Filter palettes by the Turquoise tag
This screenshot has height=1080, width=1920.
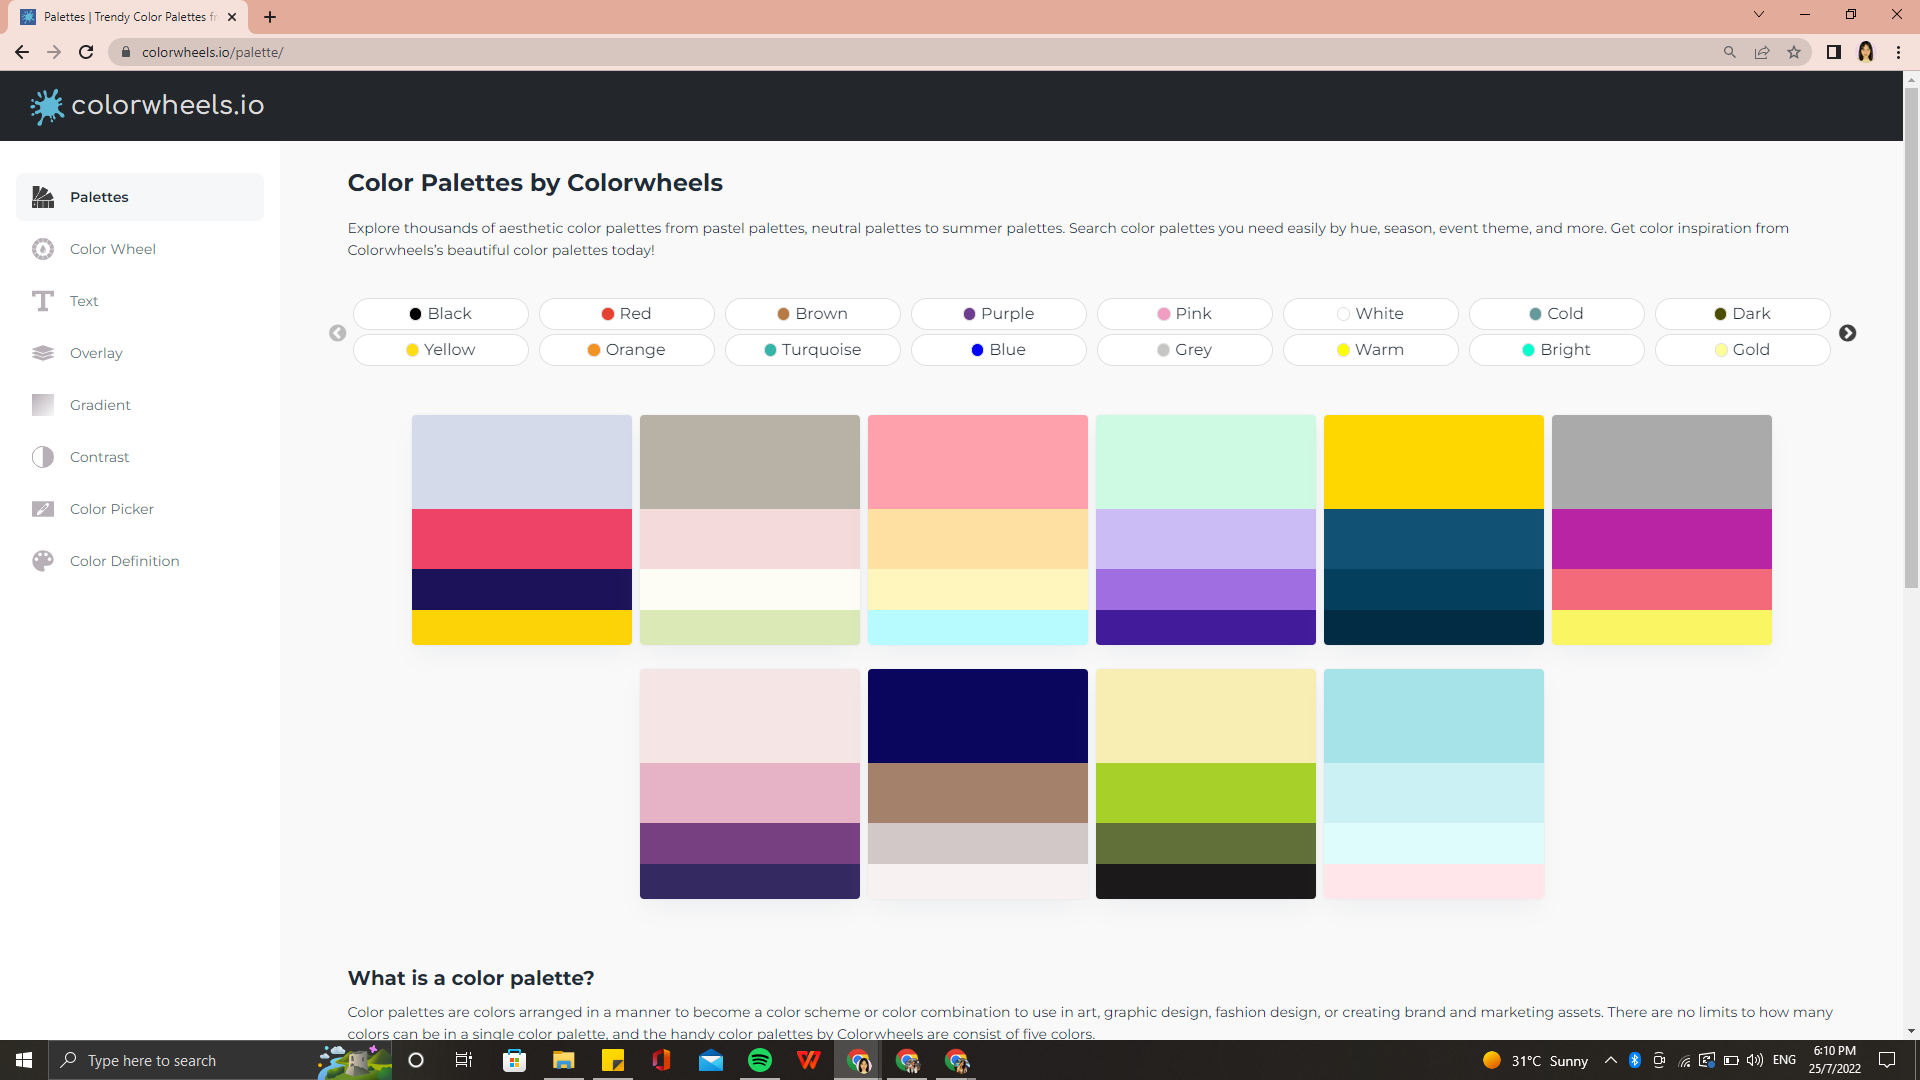click(812, 350)
